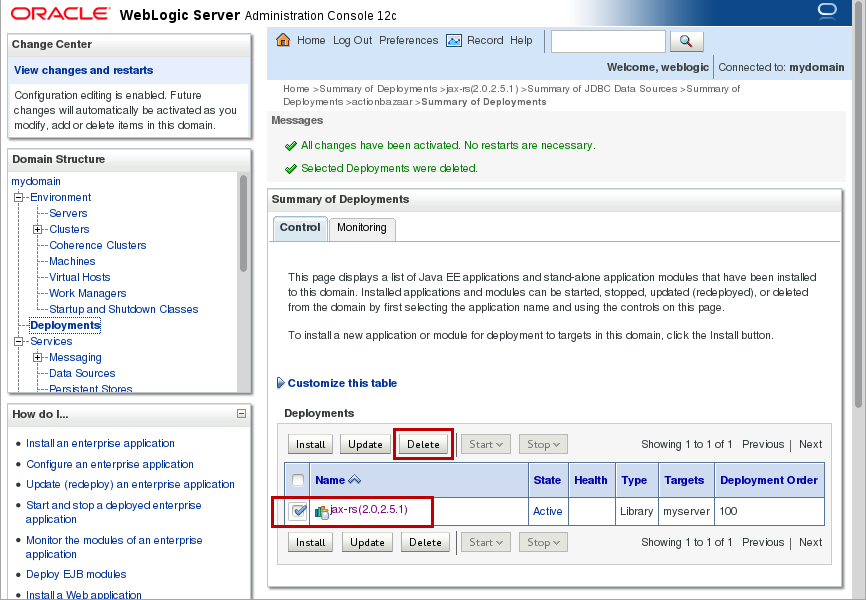
Task: Open View changes and restarts link
Action: pyautogui.click(x=83, y=70)
